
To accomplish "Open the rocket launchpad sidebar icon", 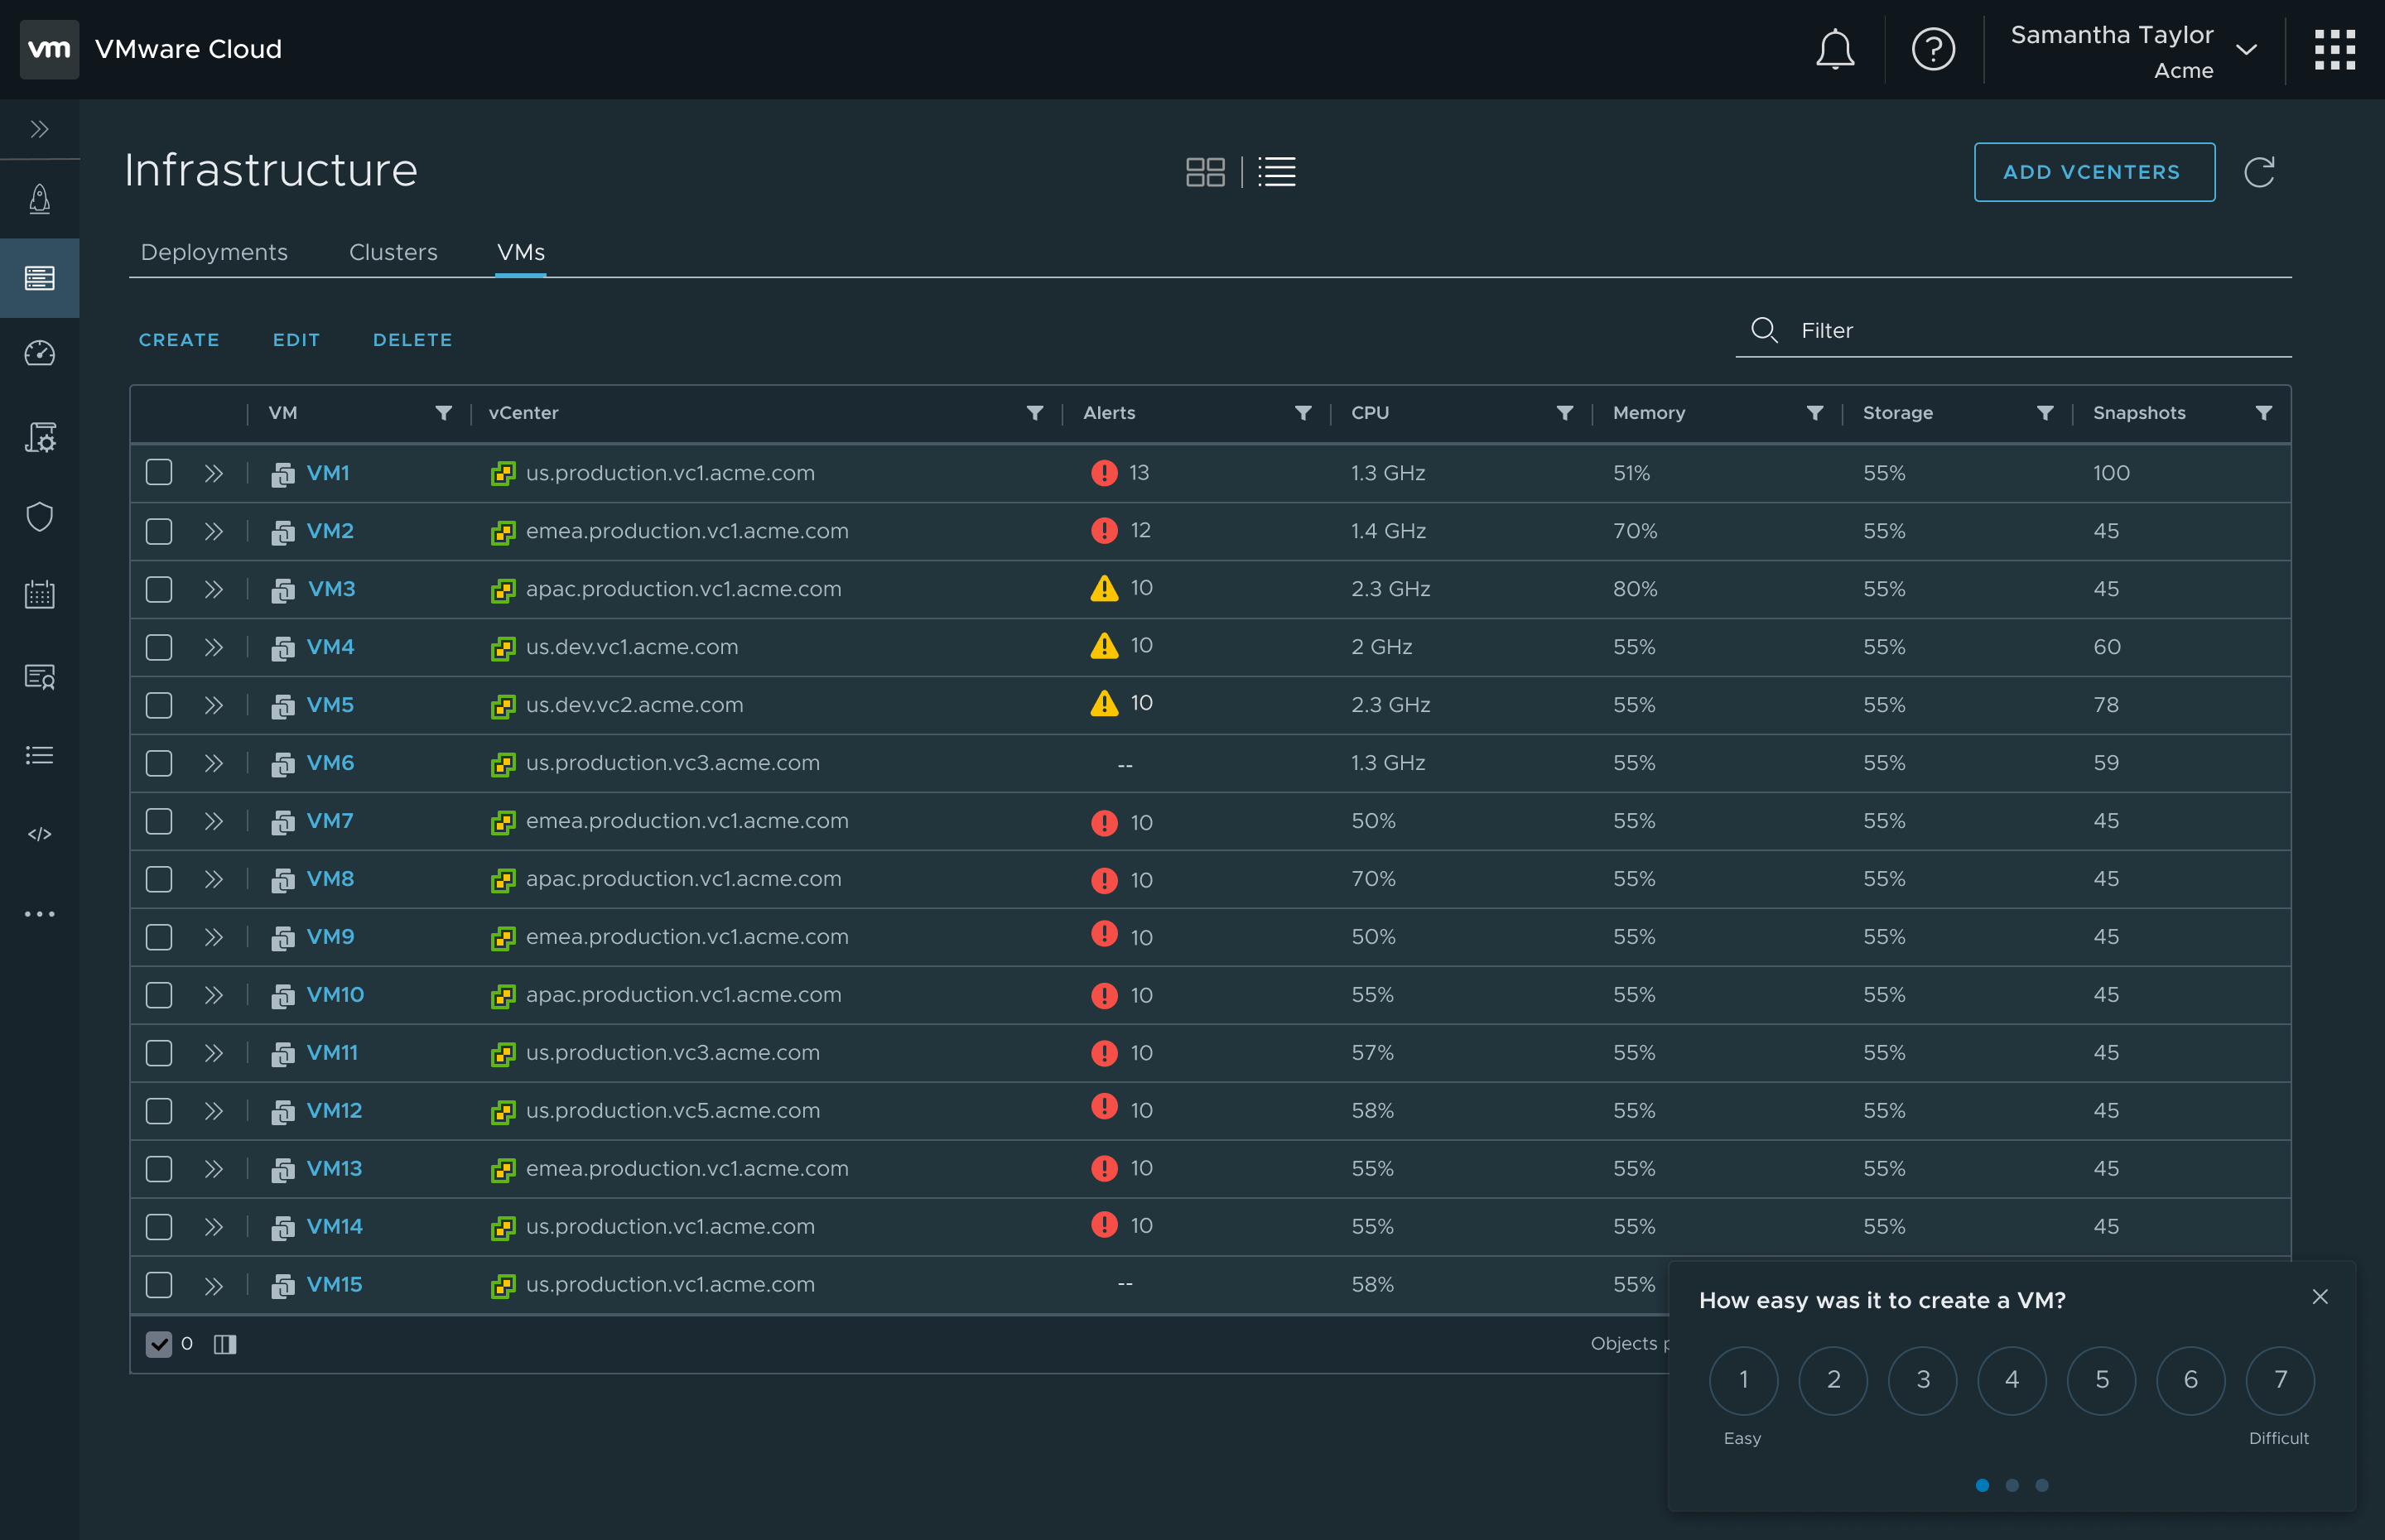I will (40, 198).
